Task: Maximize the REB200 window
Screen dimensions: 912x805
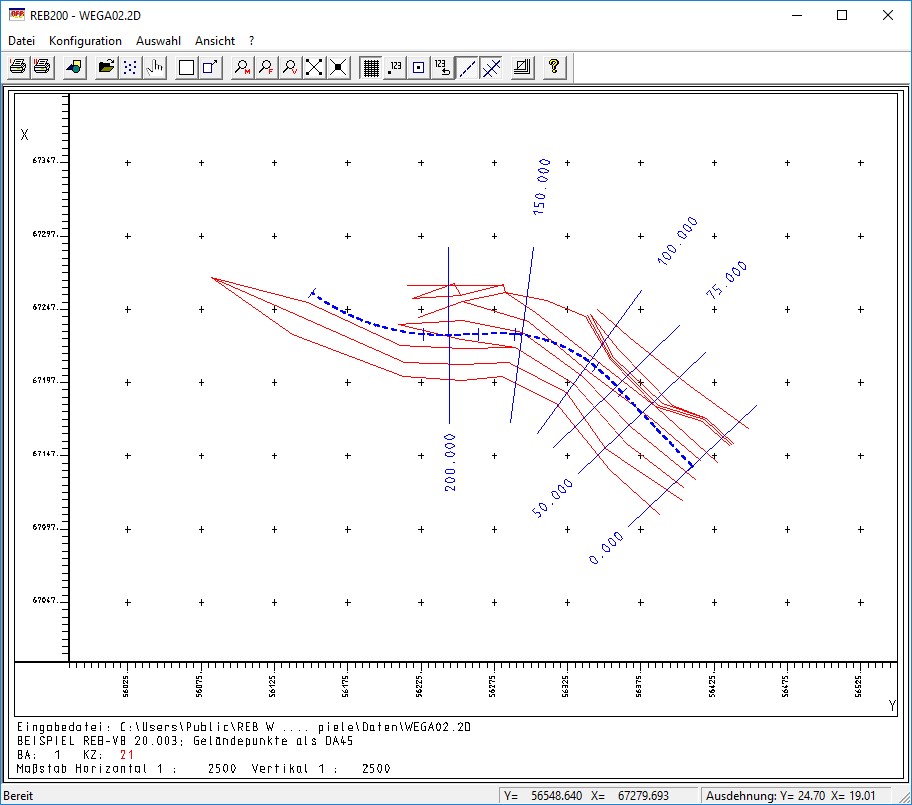Action: [842, 16]
